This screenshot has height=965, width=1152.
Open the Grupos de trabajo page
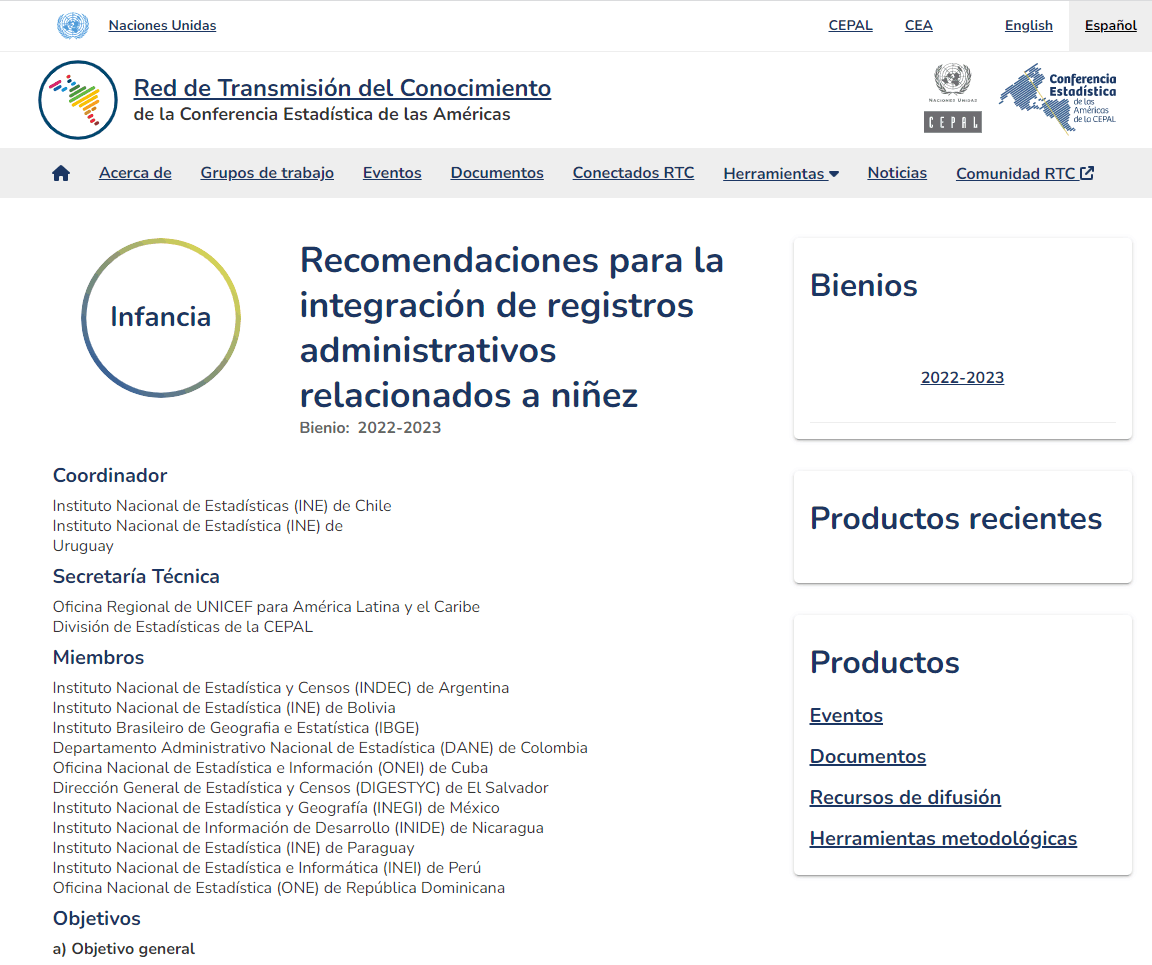267,173
